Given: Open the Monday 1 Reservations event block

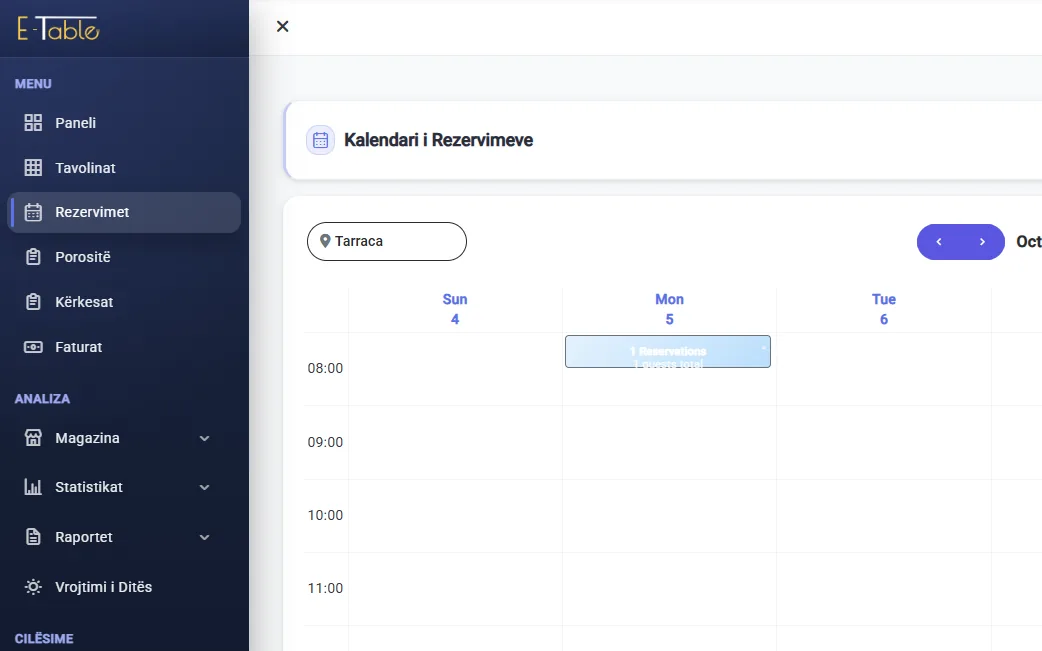Looking at the screenshot, I should click(x=668, y=351).
